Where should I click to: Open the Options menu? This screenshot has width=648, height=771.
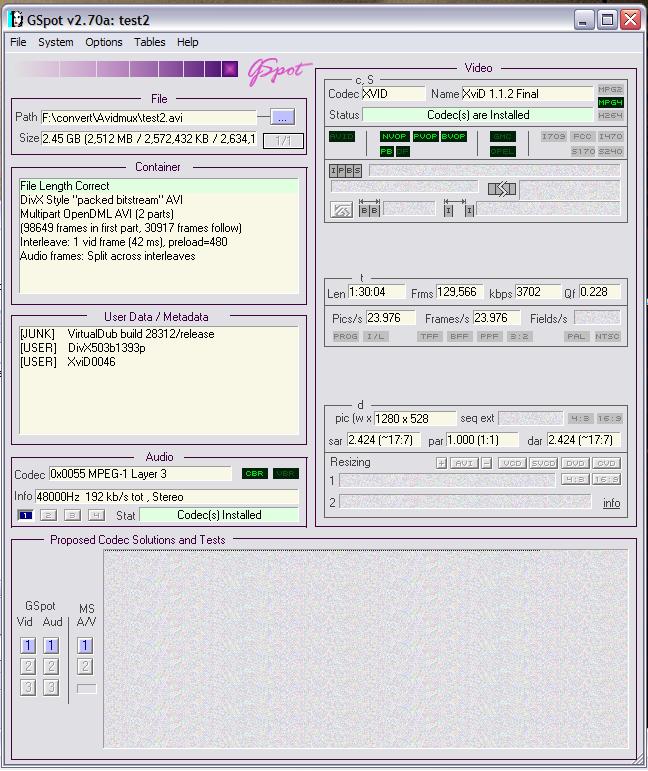[x=104, y=42]
